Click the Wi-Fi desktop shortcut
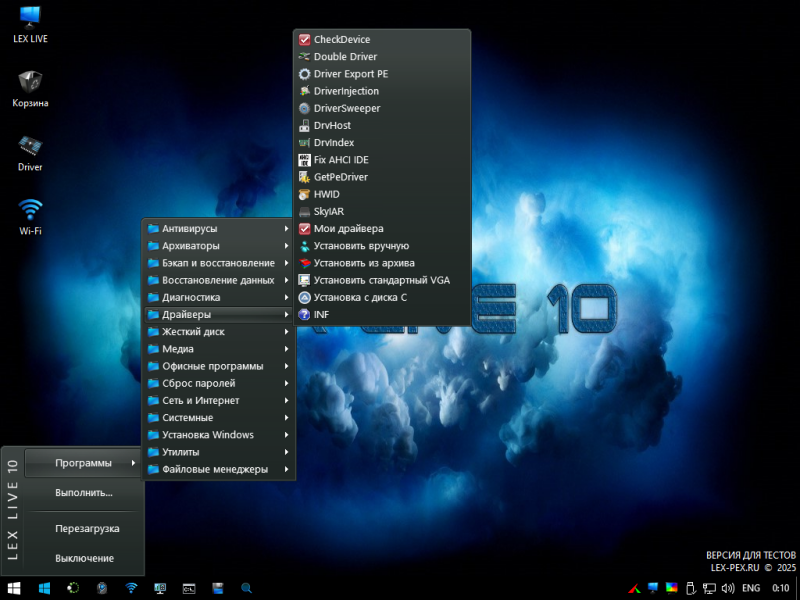Image resolution: width=800 pixels, height=600 pixels. 30,214
